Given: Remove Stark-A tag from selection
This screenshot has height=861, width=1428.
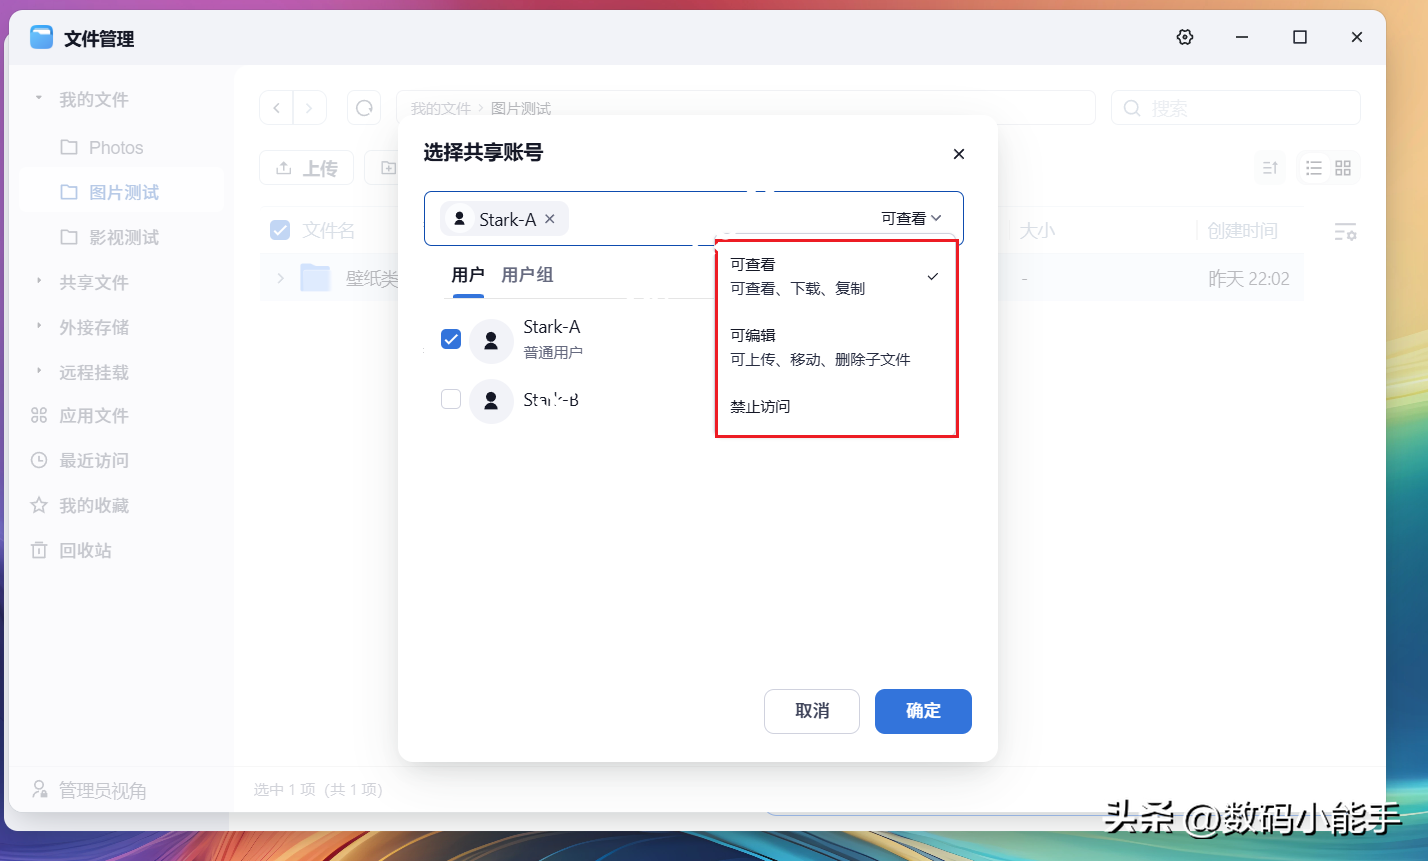Looking at the screenshot, I should coord(550,219).
